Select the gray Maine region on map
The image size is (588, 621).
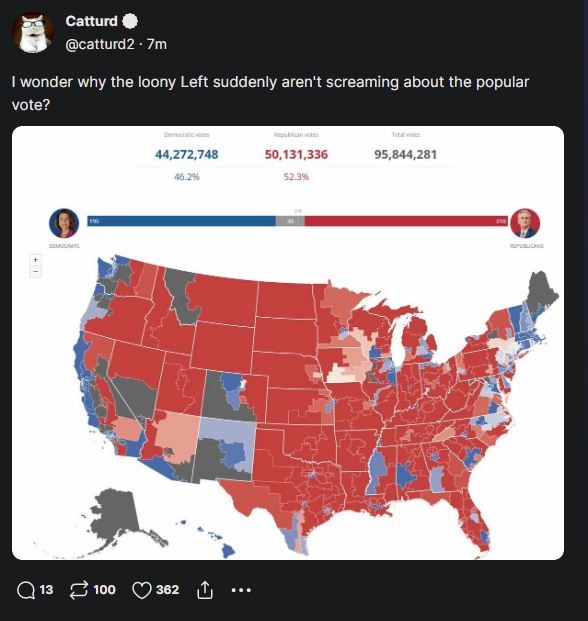click(541, 291)
